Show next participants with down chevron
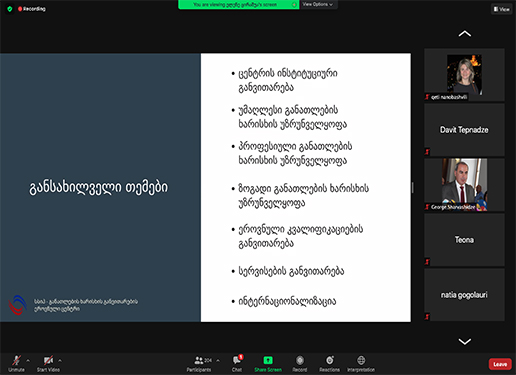Viewport: 516px width, 375px height. point(465,341)
